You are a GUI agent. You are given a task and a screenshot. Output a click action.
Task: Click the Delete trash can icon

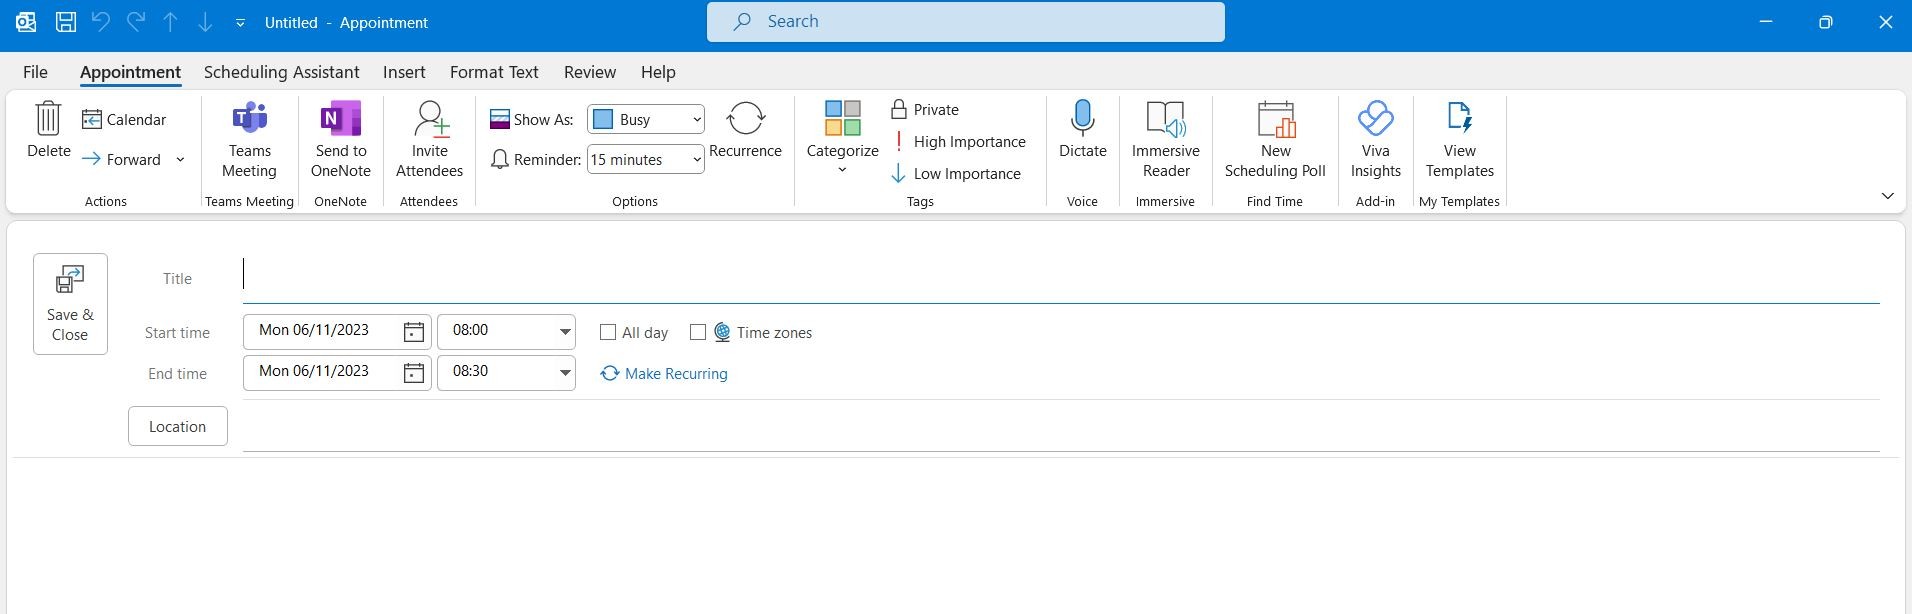[48, 118]
